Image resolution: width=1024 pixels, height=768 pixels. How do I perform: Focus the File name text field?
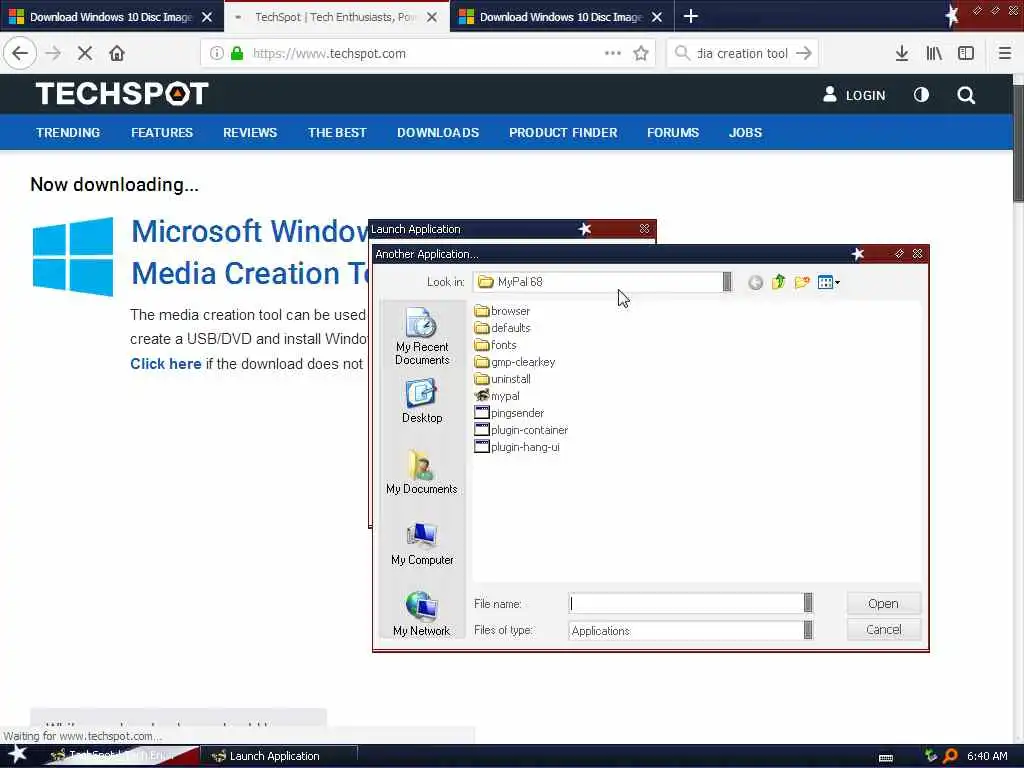(686, 603)
